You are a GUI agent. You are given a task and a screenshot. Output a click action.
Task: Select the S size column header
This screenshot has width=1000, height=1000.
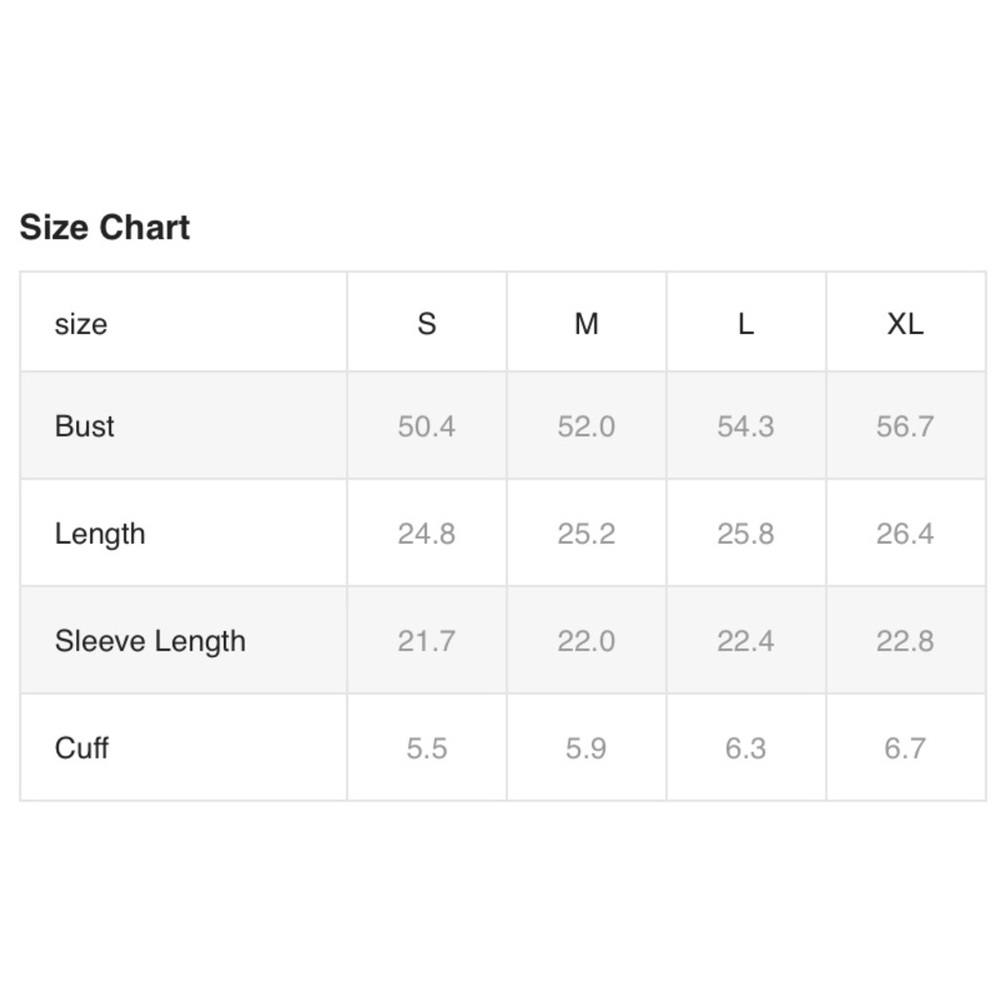427,324
